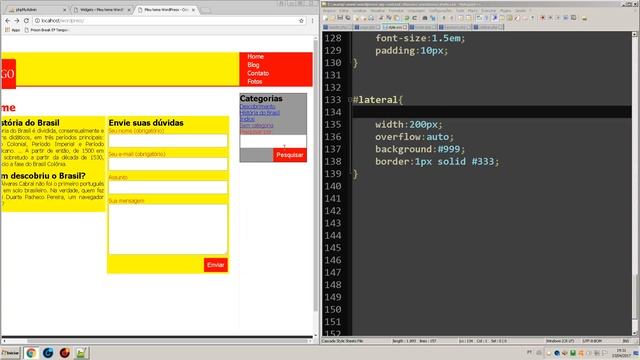Click the Apps bookmark shortcut in Chrome
The width and height of the screenshot is (640, 360).
click(x=12, y=30)
